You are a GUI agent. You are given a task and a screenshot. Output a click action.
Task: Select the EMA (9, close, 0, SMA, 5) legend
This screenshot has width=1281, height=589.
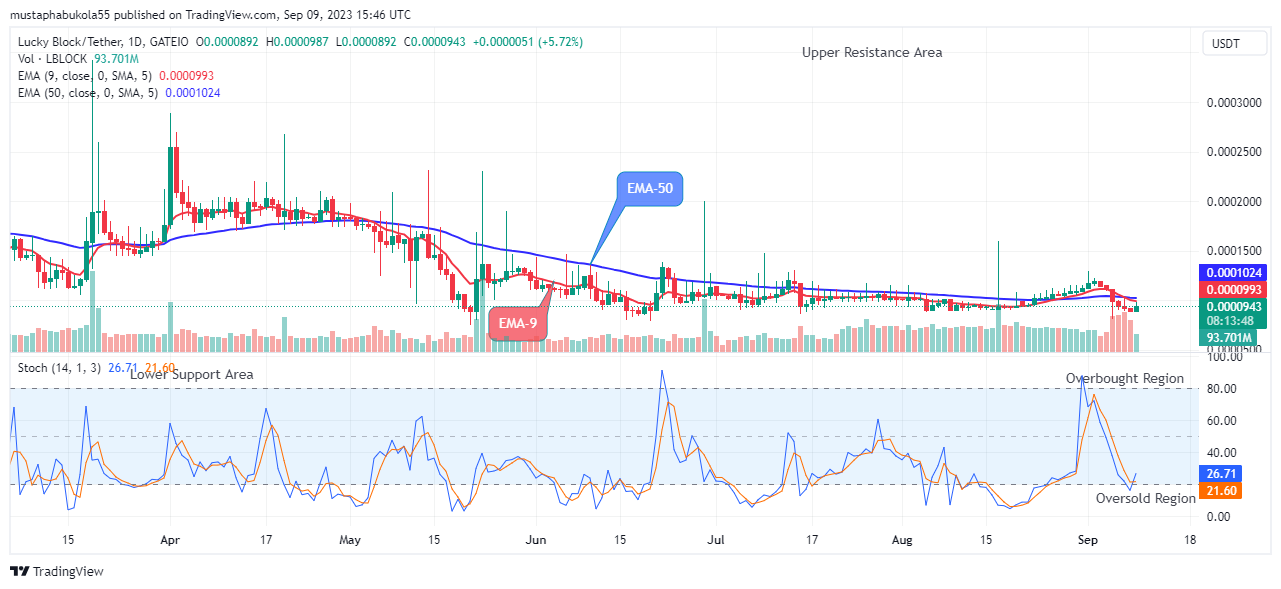tap(84, 76)
